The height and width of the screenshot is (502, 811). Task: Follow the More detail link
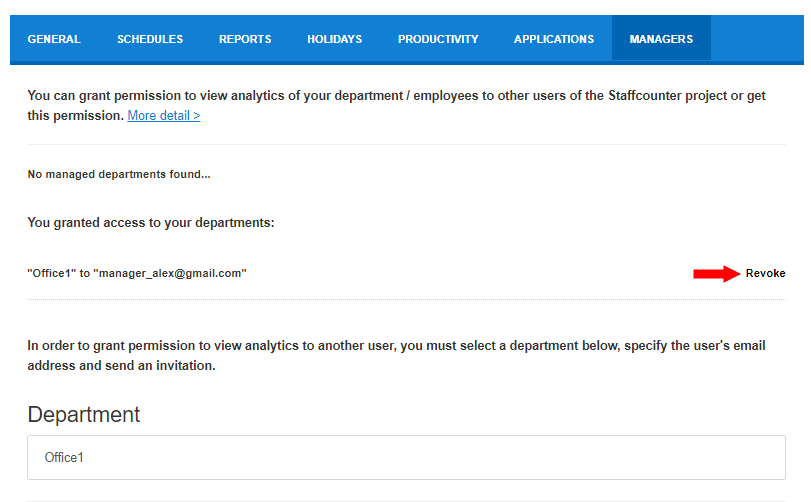coord(164,115)
